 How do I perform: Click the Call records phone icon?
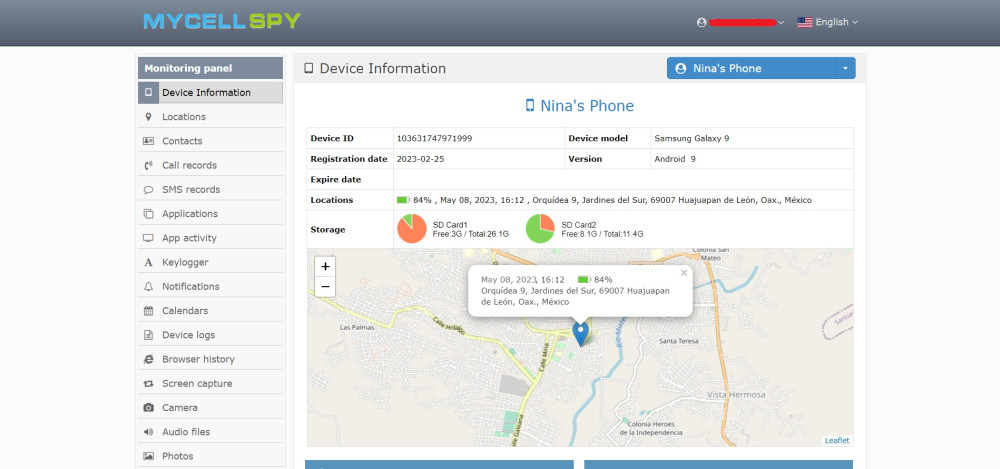point(149,165)
